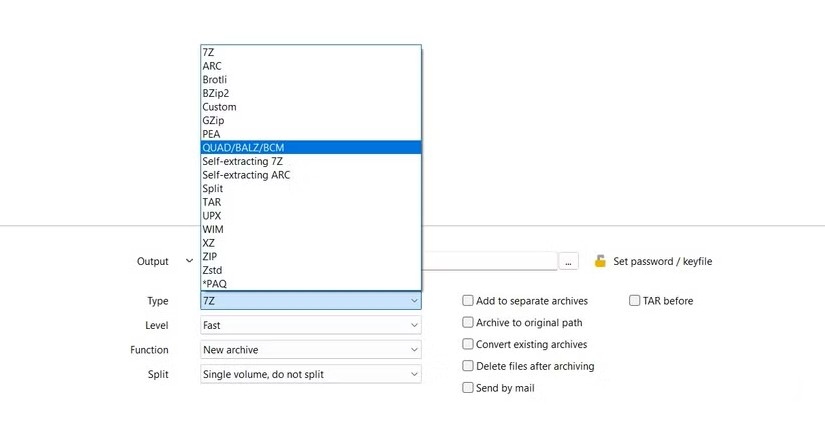Select Brotli from the type list
Image resolution: width=825 pixels, height=421 pixels.
311,79
